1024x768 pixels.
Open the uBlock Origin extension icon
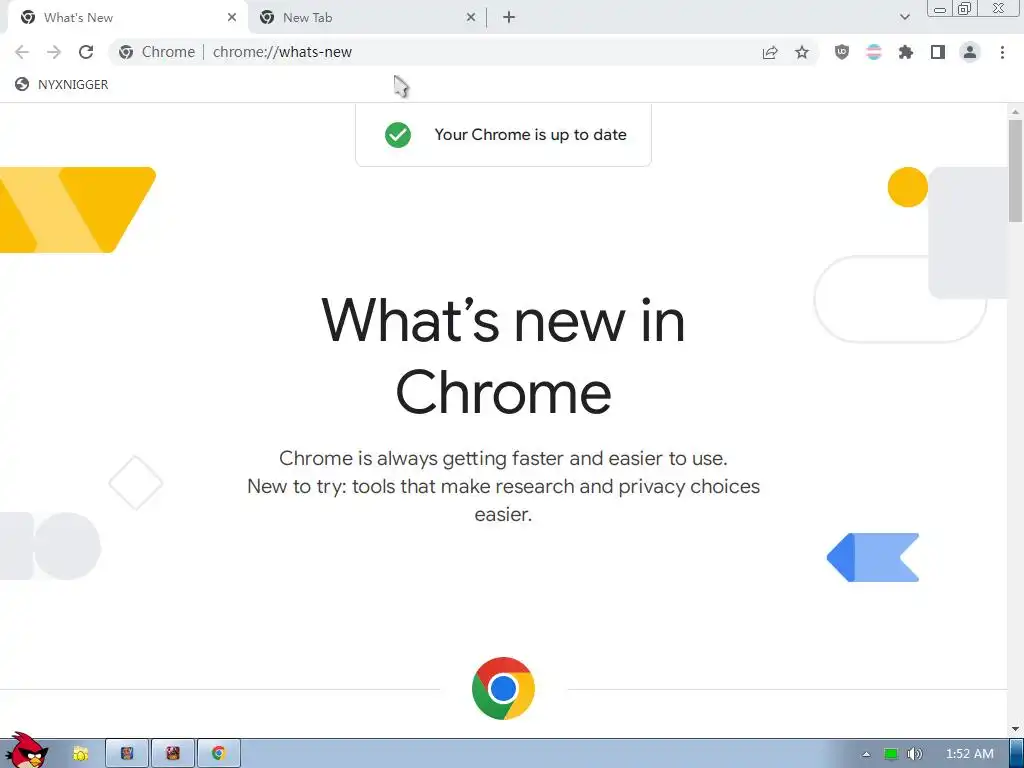pos(842,52)
